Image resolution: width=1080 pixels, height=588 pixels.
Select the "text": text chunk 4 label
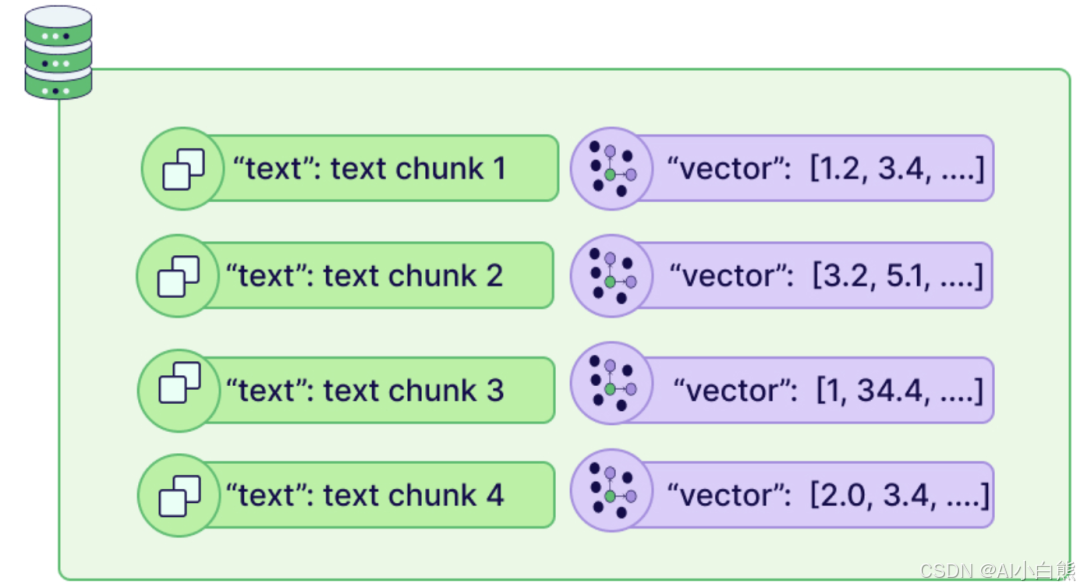tap(365, 495)
